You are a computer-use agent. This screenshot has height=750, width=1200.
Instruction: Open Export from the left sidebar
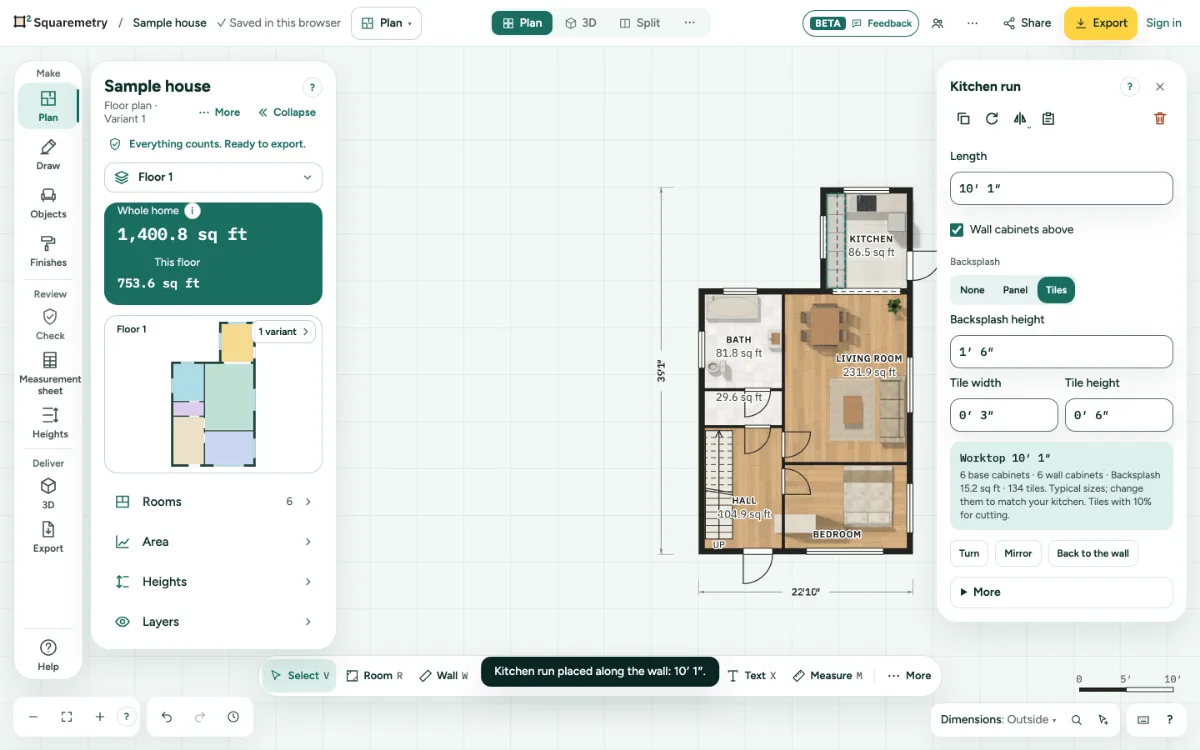coord(48,537)
